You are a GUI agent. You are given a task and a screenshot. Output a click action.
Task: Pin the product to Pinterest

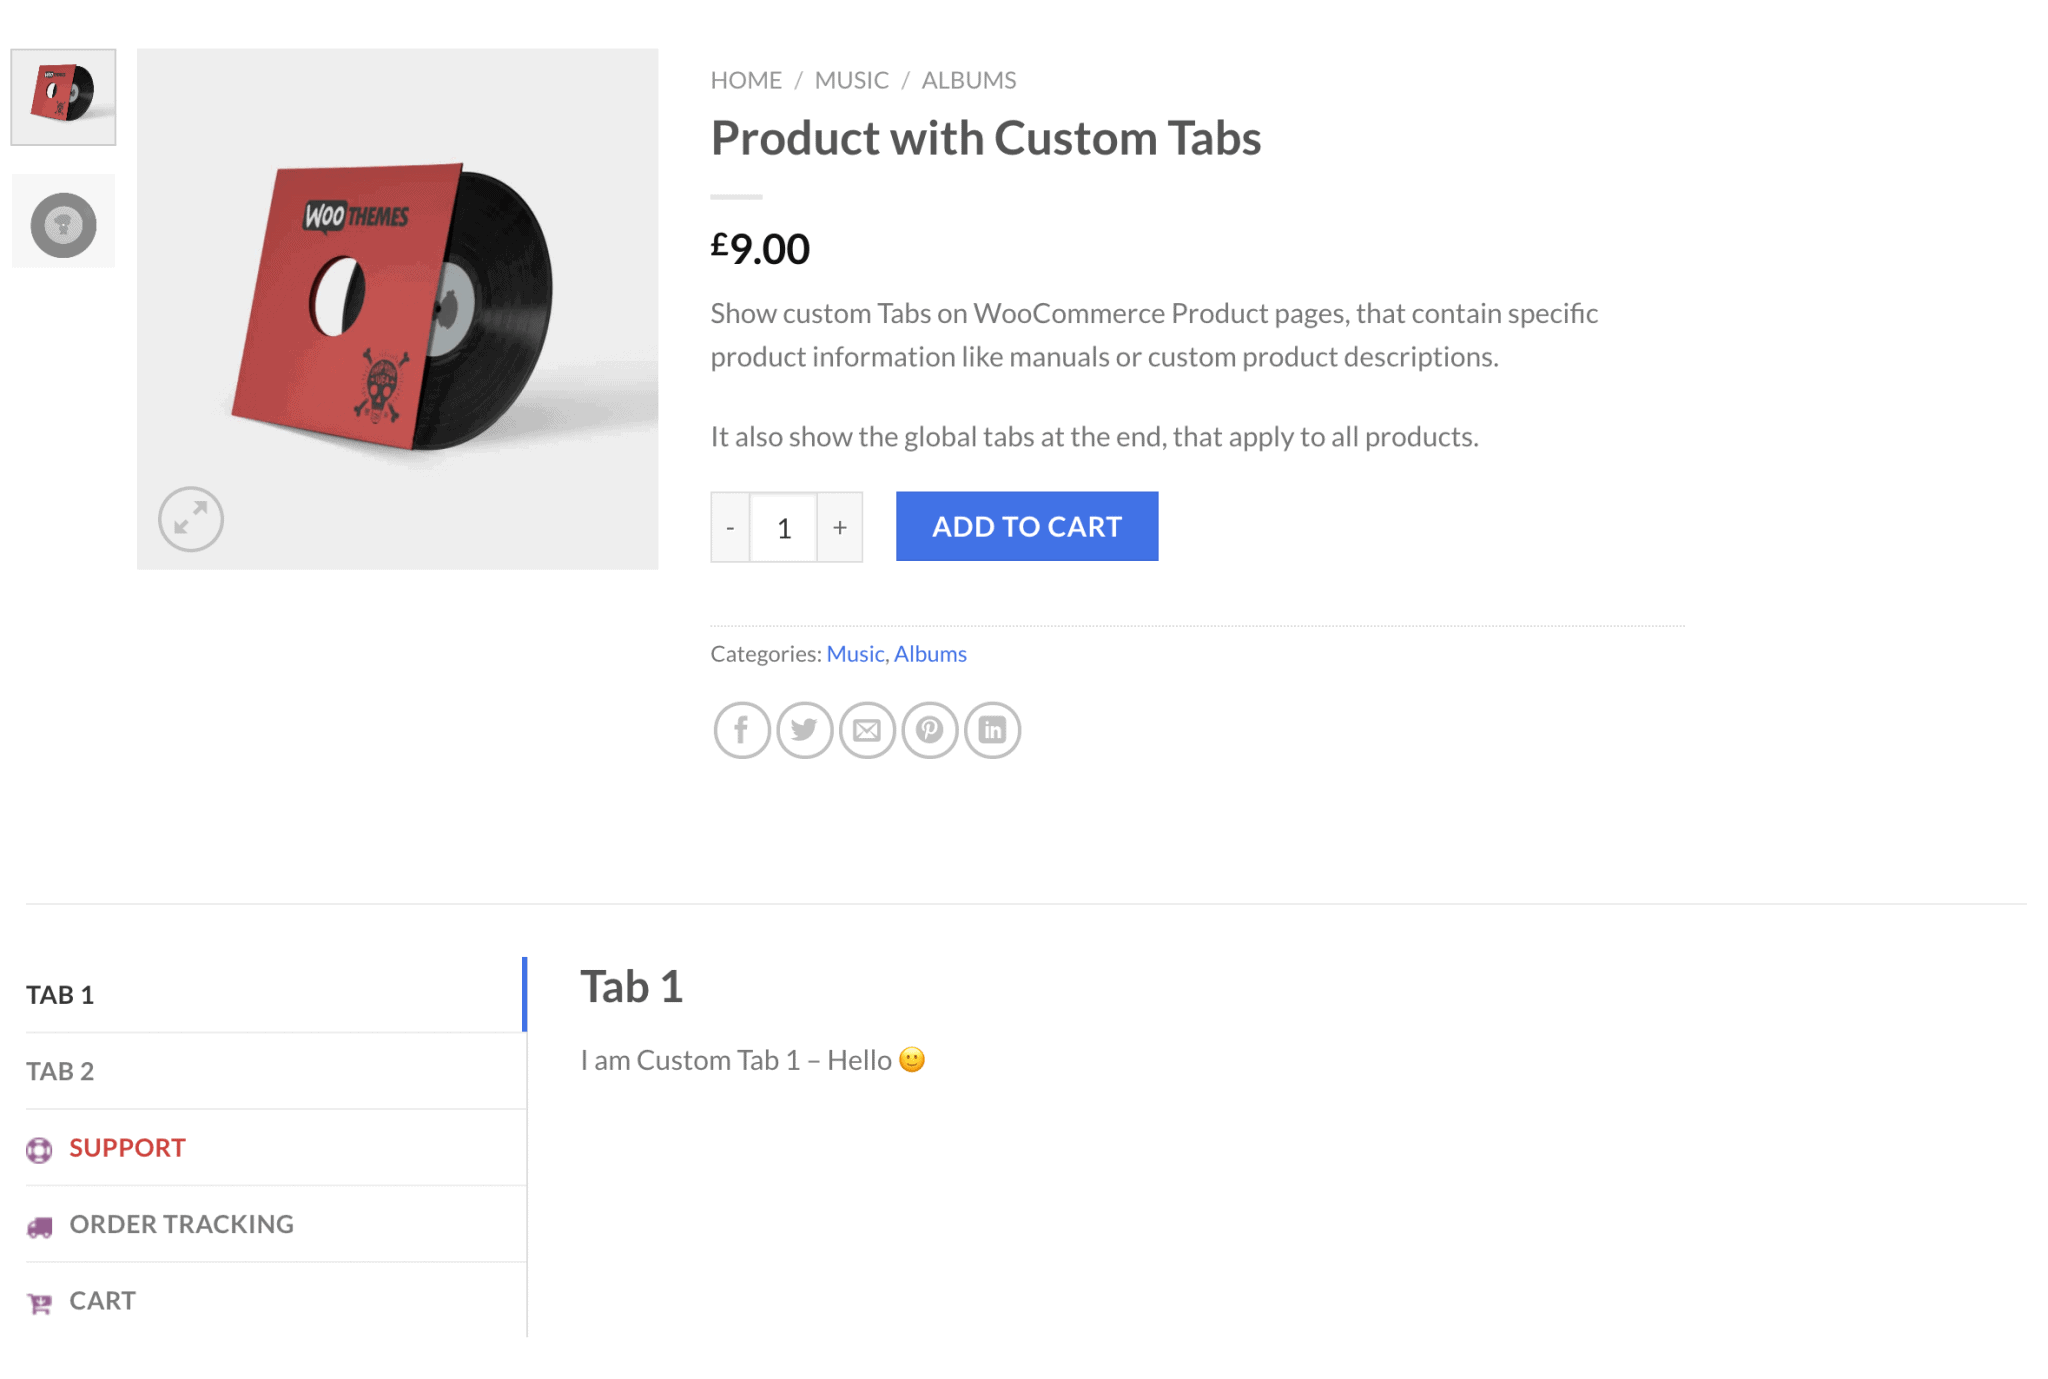pos(929,730)
